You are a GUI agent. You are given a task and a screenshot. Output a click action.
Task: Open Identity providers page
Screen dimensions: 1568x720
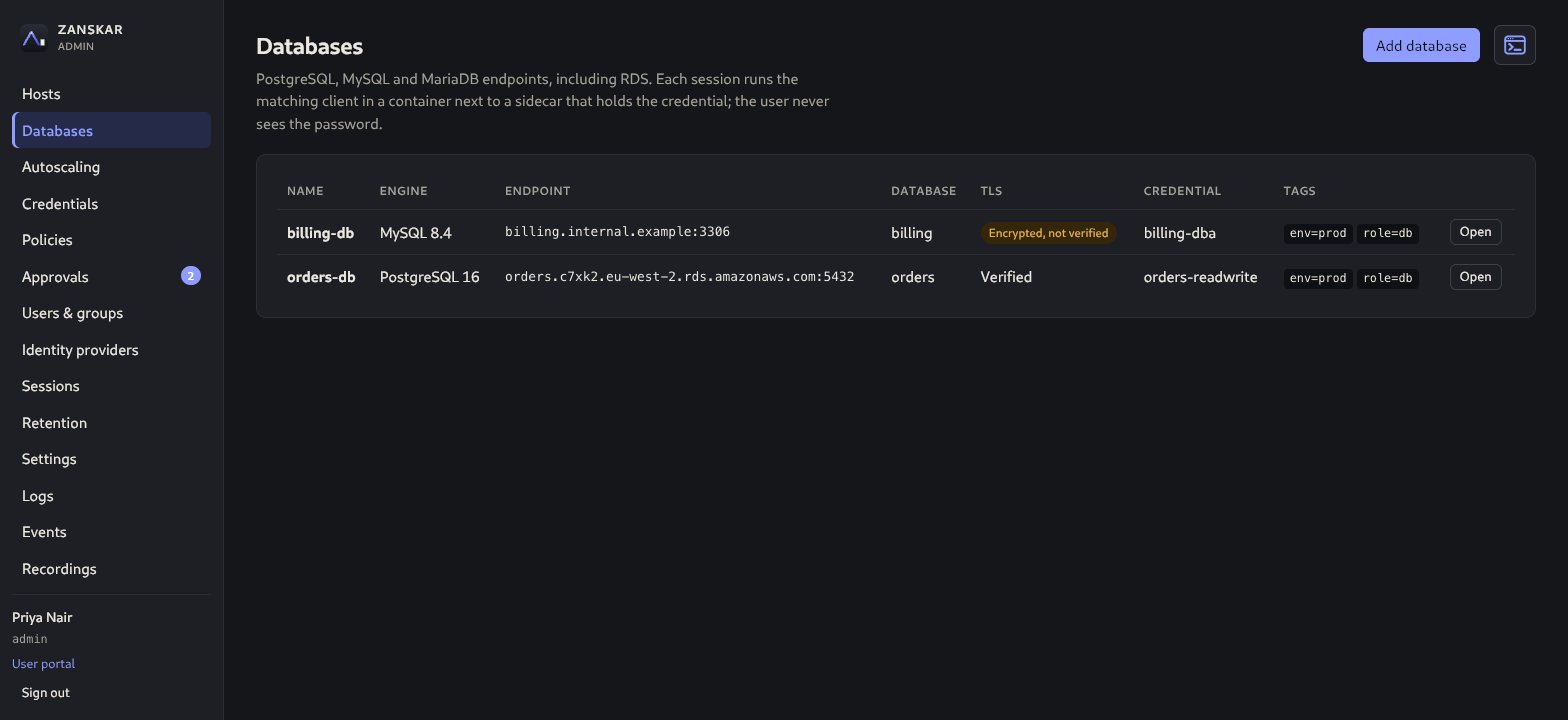(x=111, y=349)
